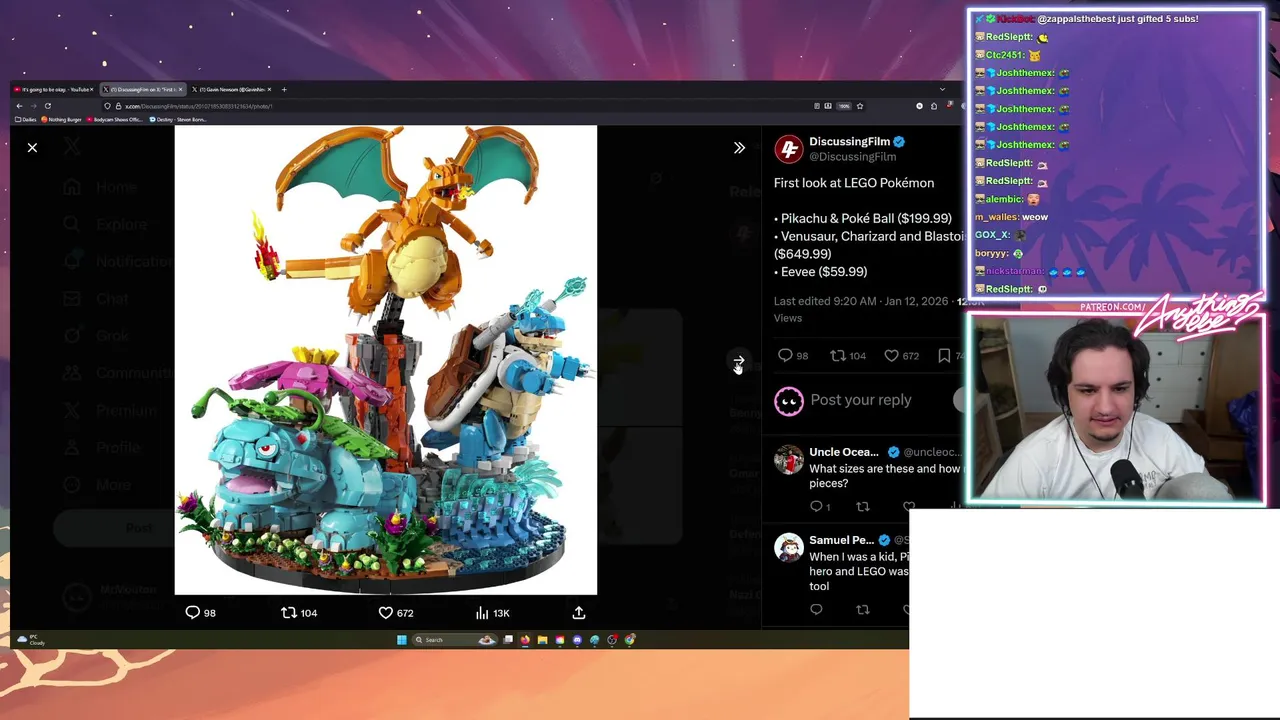The width and height of the screenshot is (1280, 720).
Task: Click the taskbar Search box
Action: point(455,640)
